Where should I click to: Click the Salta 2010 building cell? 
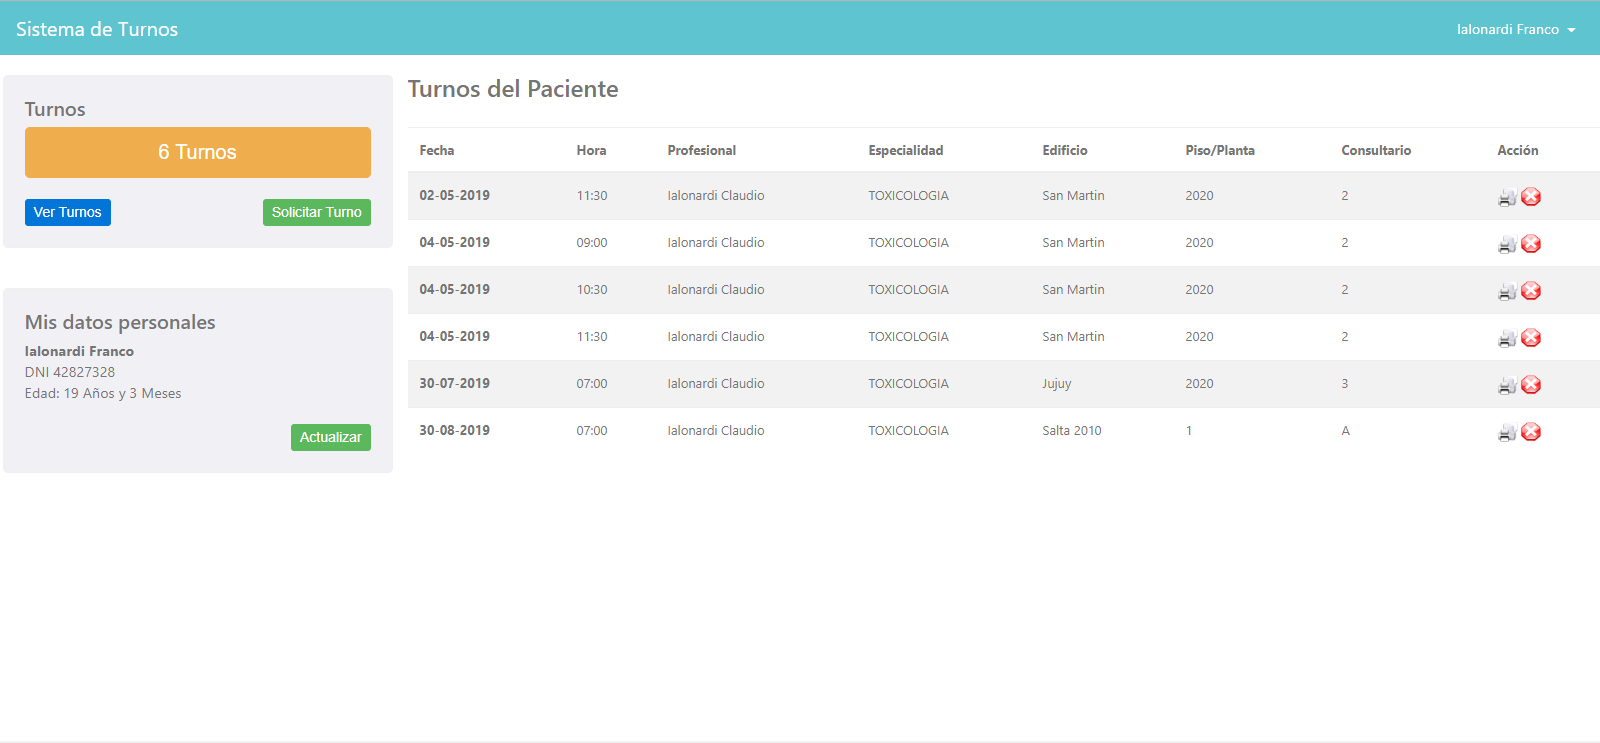1072,430
